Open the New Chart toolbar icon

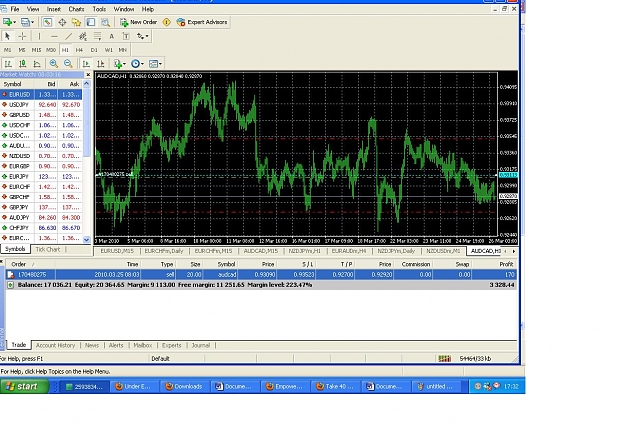click(x=8, y=22)
